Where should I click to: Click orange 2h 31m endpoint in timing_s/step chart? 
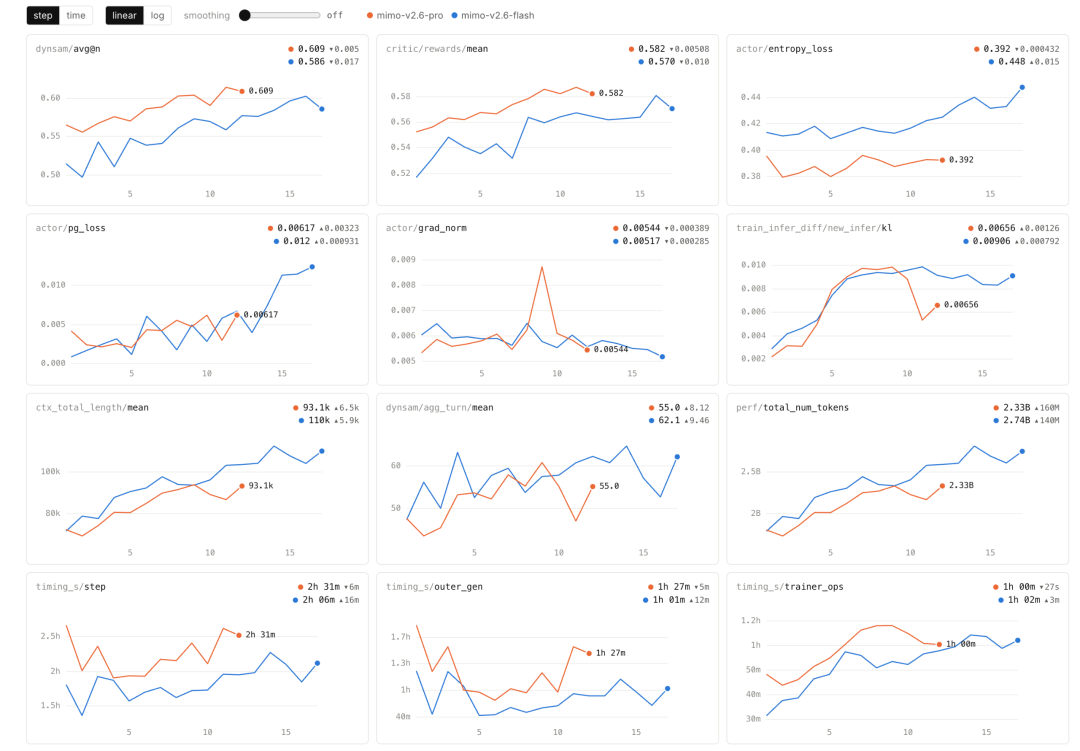point(239,635)
